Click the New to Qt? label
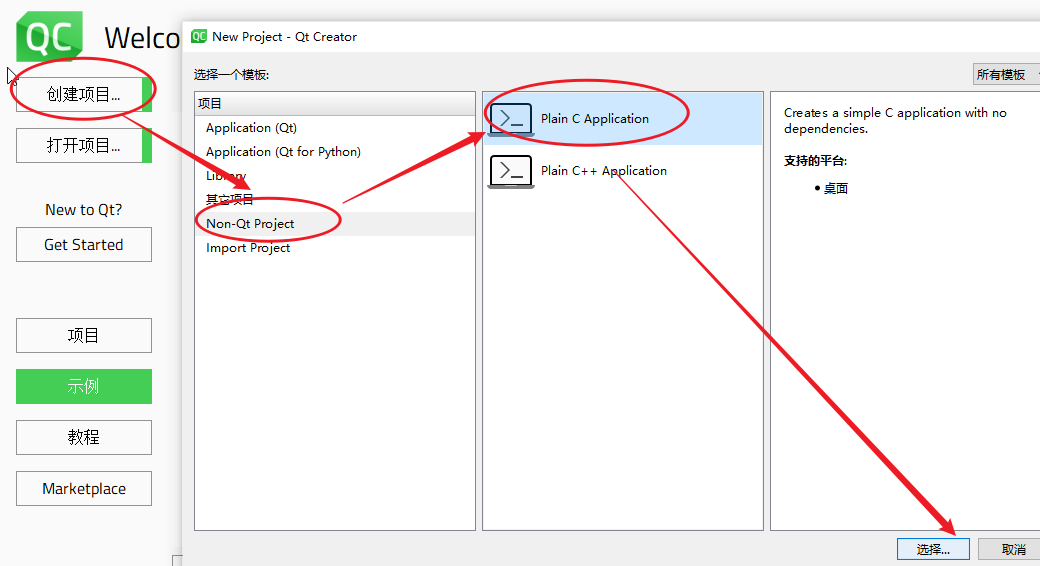 (84, 210)
